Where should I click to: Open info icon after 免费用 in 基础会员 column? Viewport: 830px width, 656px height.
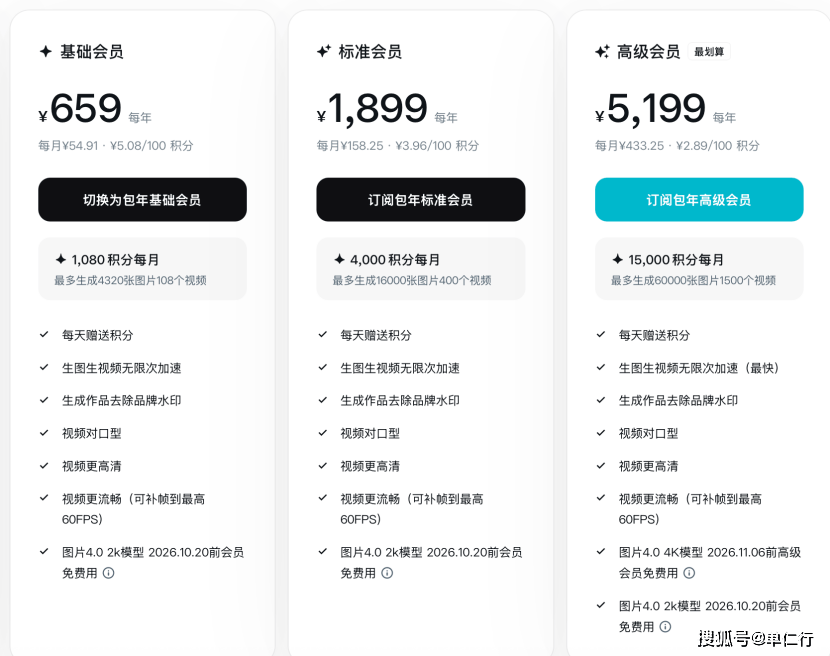coord(108,573)
